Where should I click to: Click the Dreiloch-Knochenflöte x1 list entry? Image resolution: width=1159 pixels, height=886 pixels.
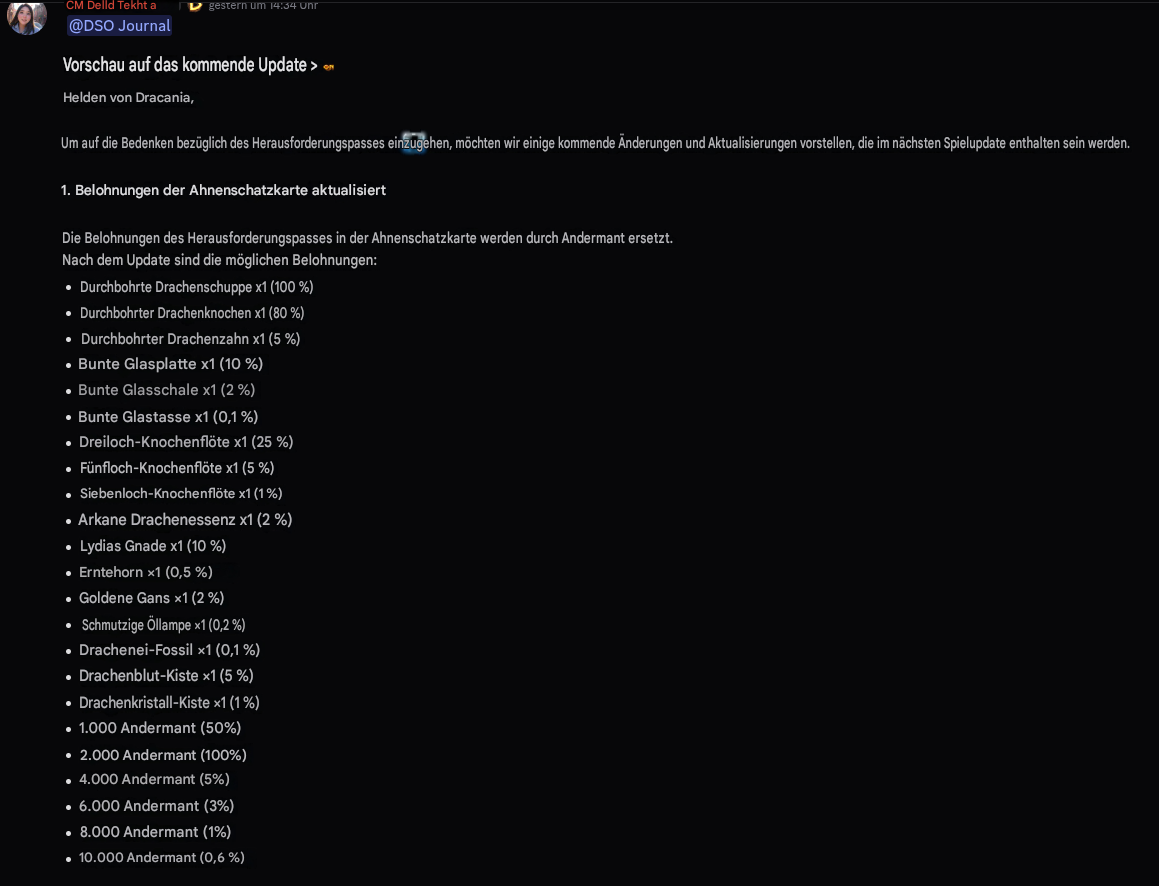186,442
